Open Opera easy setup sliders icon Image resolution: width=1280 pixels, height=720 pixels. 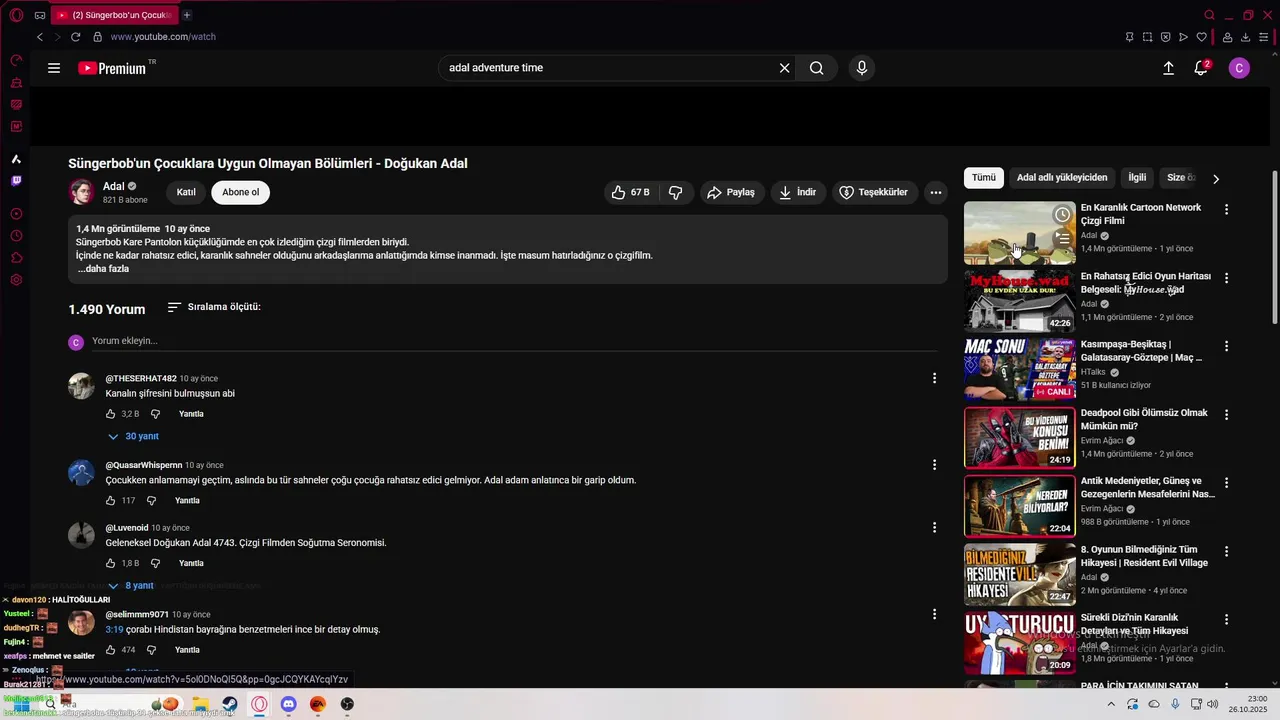pyautogui.click(x=1264, y=37)
